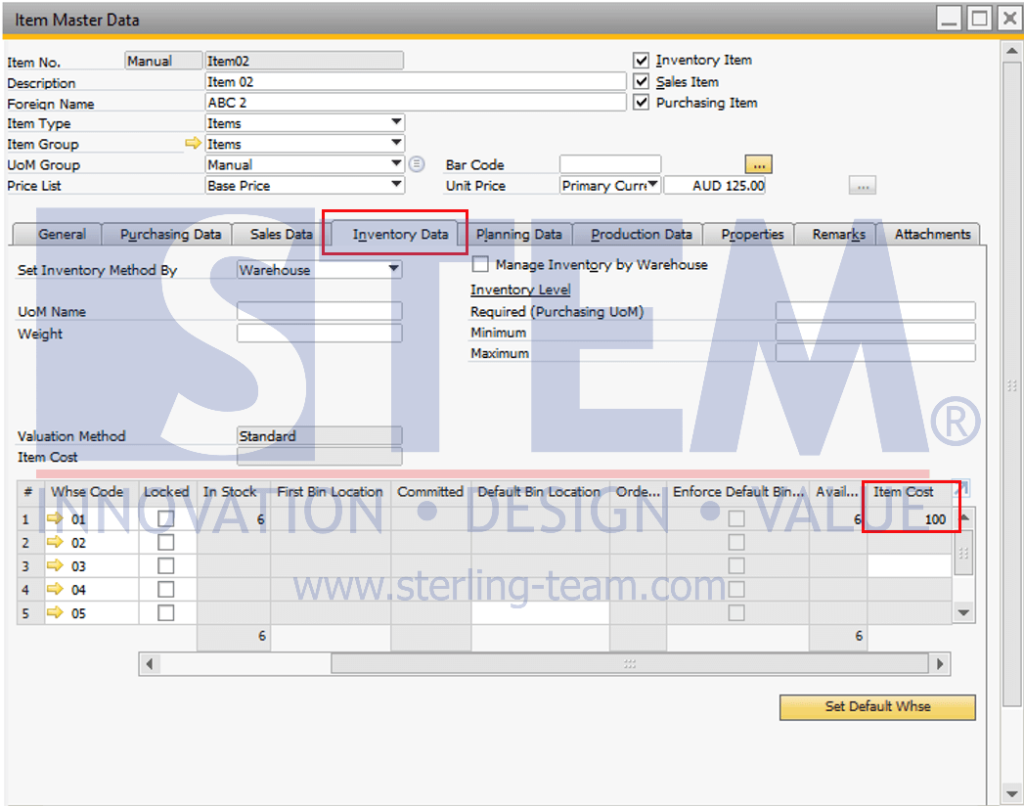Click the Inventory Level link
Screen dimensions: 1024x806
(520, 289)
